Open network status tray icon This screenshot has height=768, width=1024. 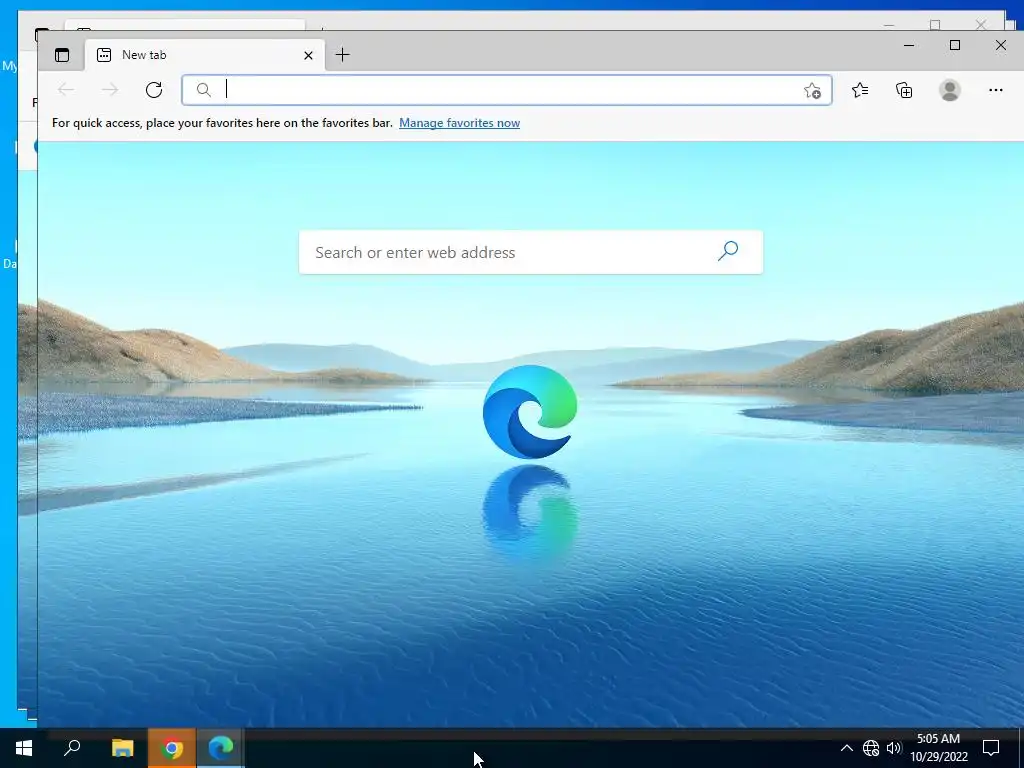click(x=871, y=748)
